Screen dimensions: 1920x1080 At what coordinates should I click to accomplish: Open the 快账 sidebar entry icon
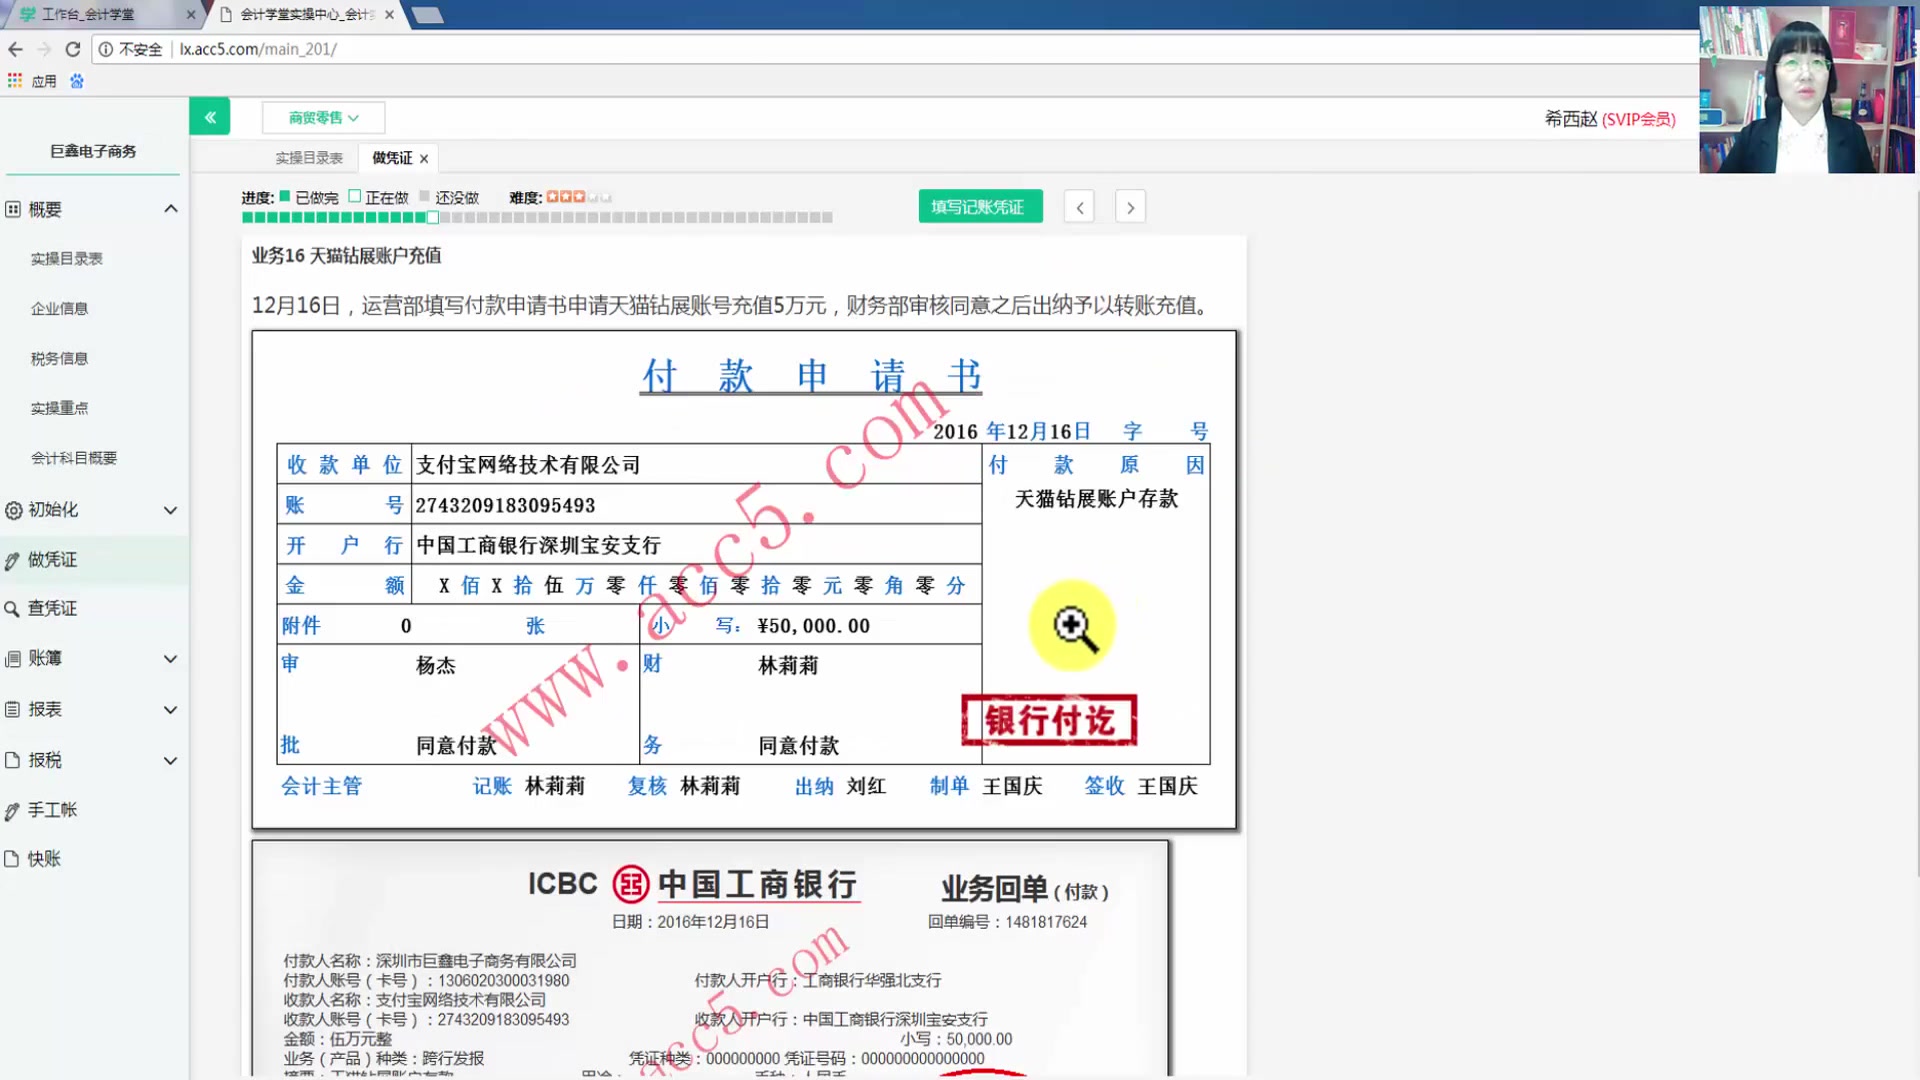point(11,858)
